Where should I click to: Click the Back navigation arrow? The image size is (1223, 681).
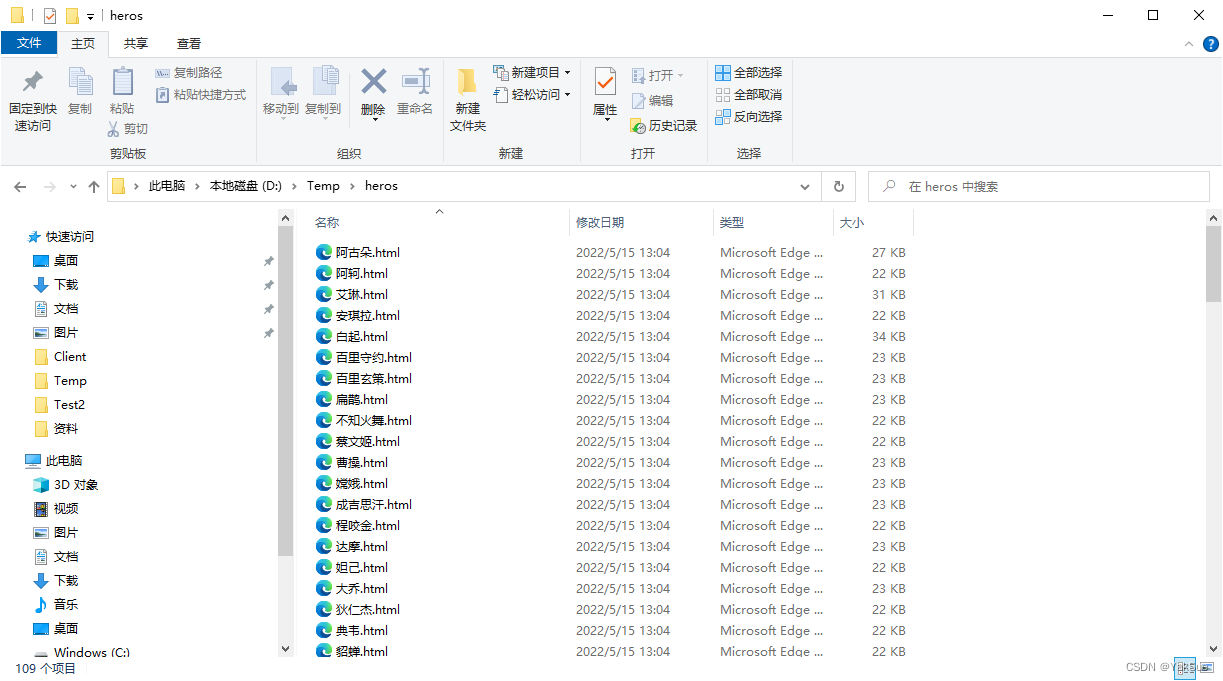point(20,186)
